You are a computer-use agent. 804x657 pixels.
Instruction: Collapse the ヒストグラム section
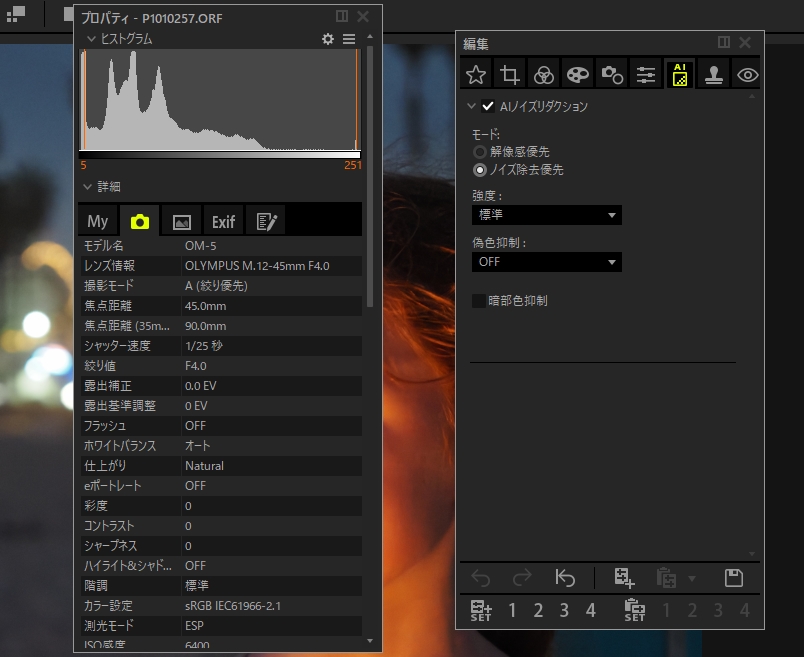[x=91, y=39]
